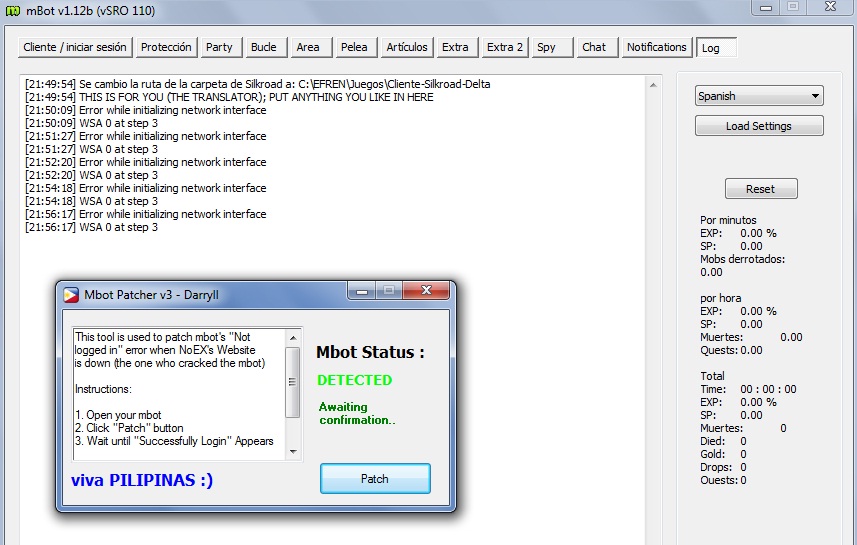Minimize the mBot main window
Viewport: 857px width, 545px height.
766,7
